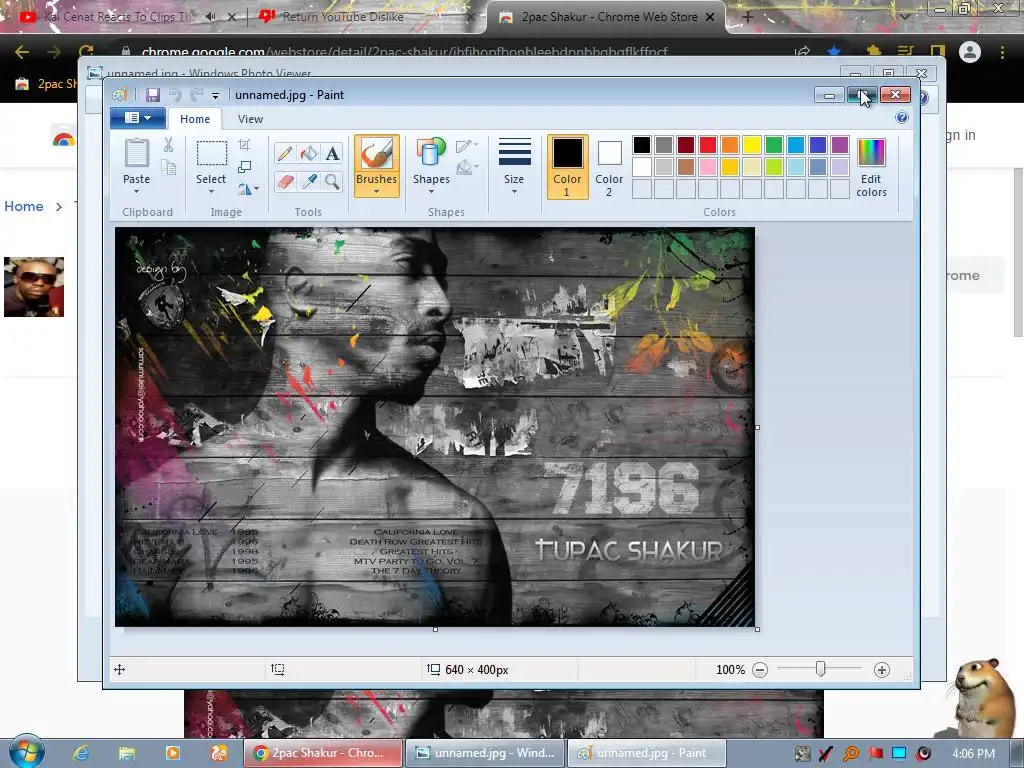Expand the Shapes dropdown arrow
The height and width of the screenshot is (768, 1024).
(431, 192)
